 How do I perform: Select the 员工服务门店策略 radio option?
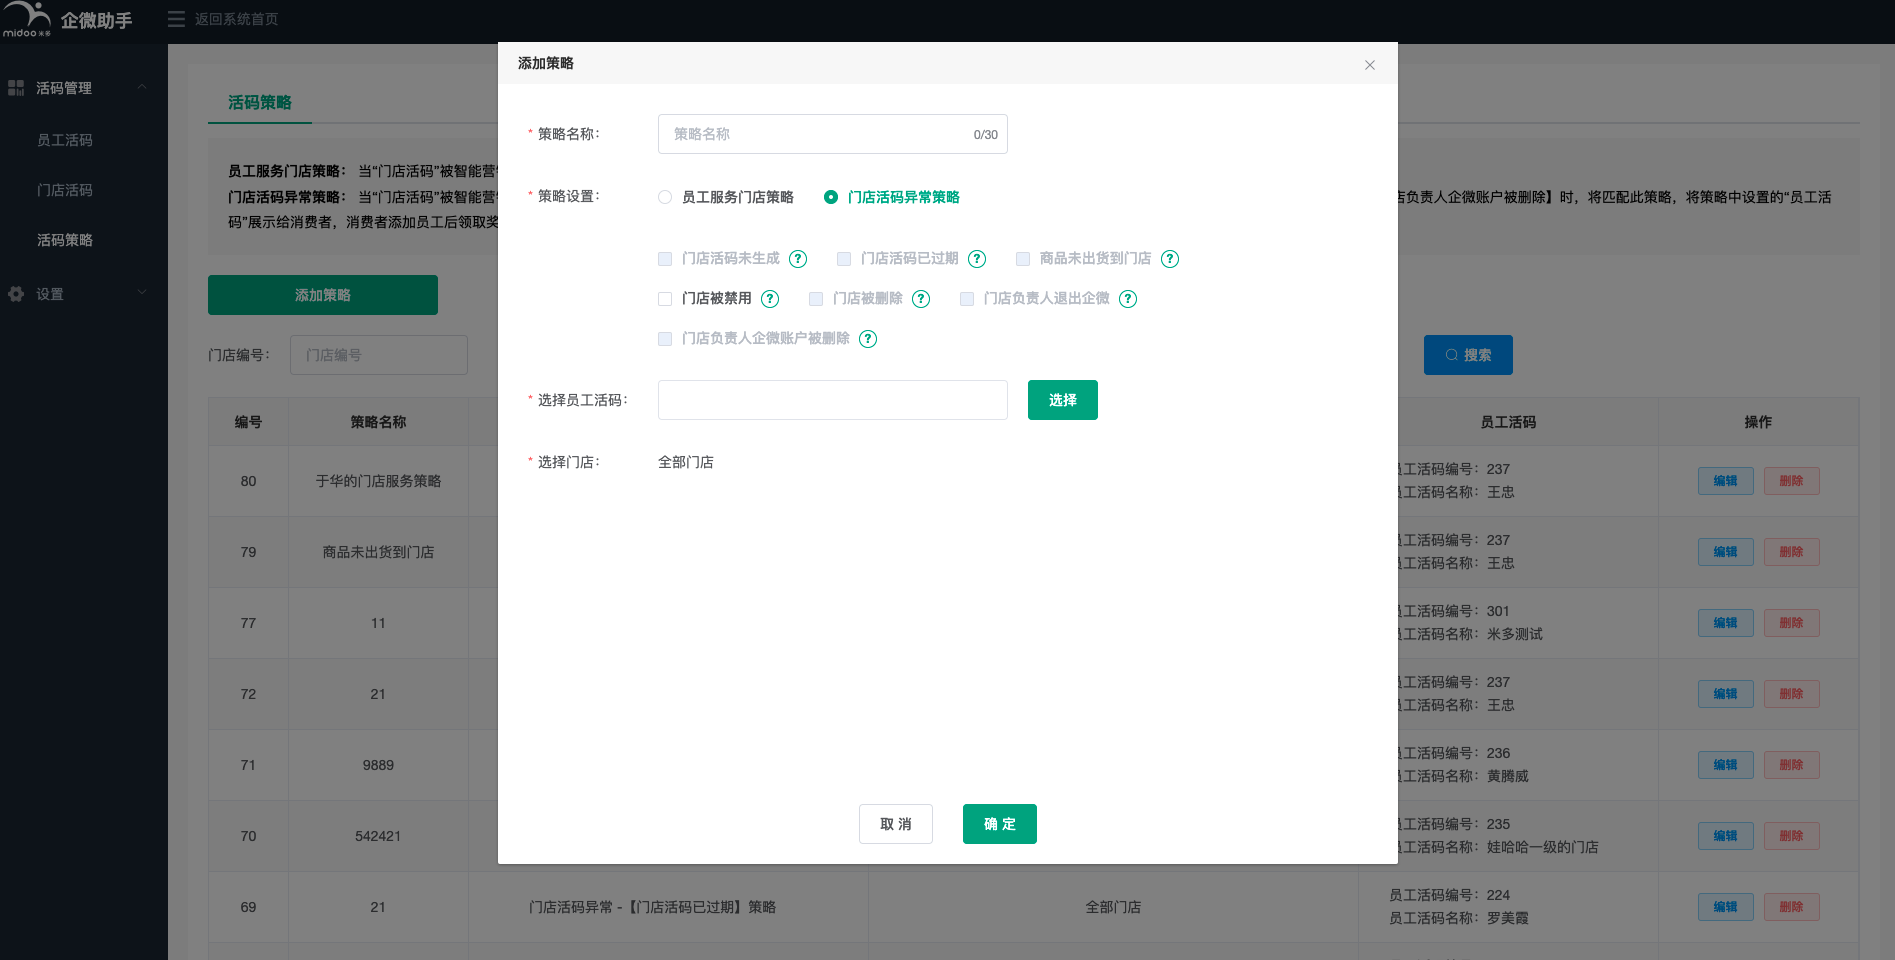point(665,197)
